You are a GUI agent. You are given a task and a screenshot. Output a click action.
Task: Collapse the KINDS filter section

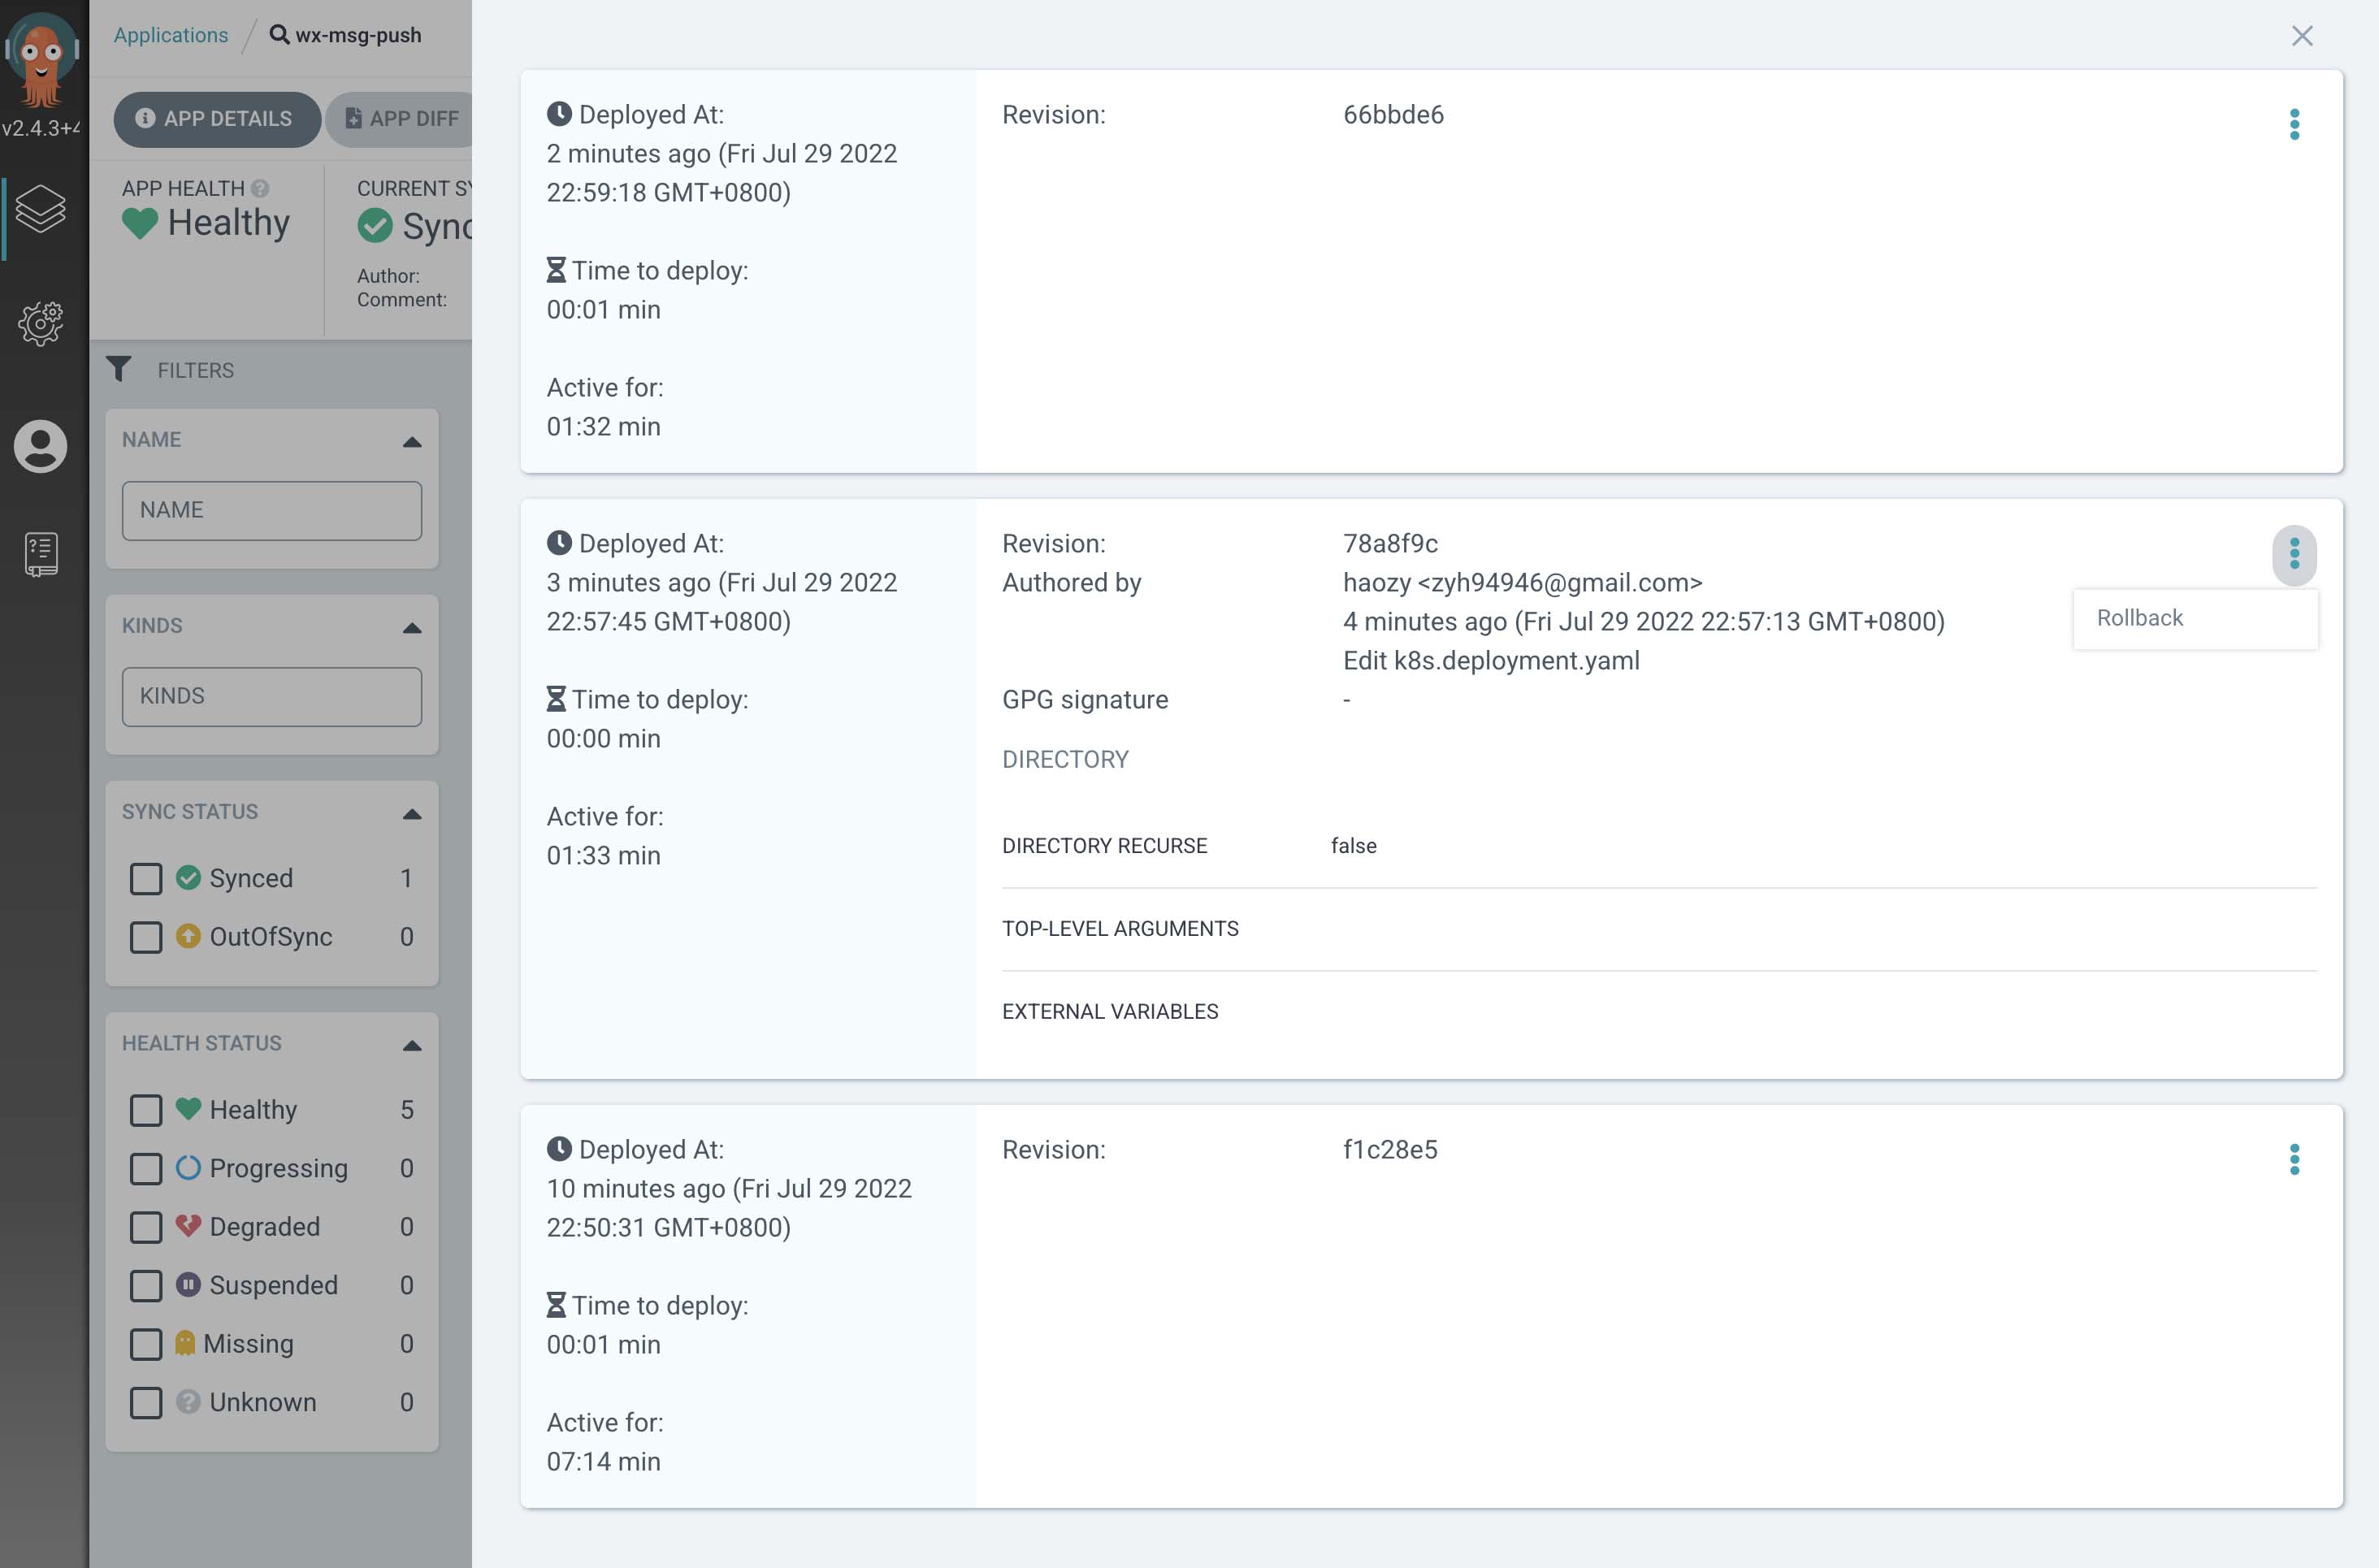(412, 628)
